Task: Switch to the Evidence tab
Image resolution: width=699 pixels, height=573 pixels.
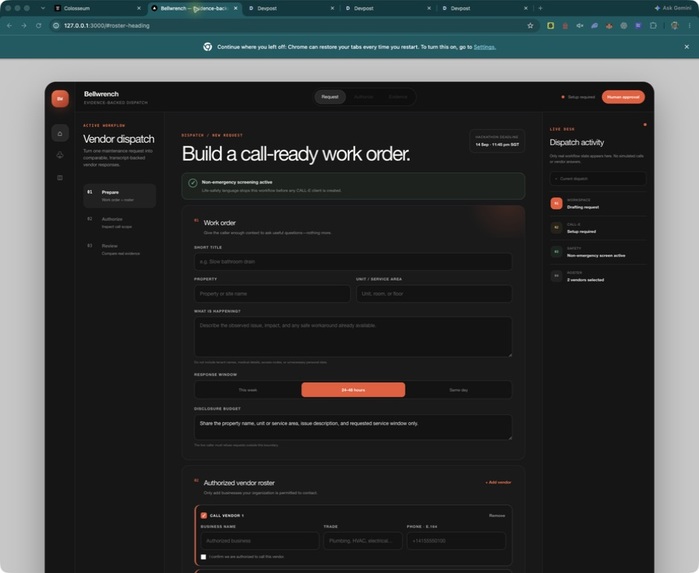Action: coord(398,97)
